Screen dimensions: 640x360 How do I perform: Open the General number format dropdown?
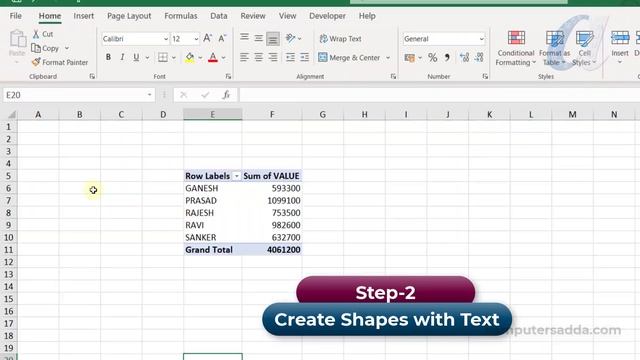(x=482, y=39)
